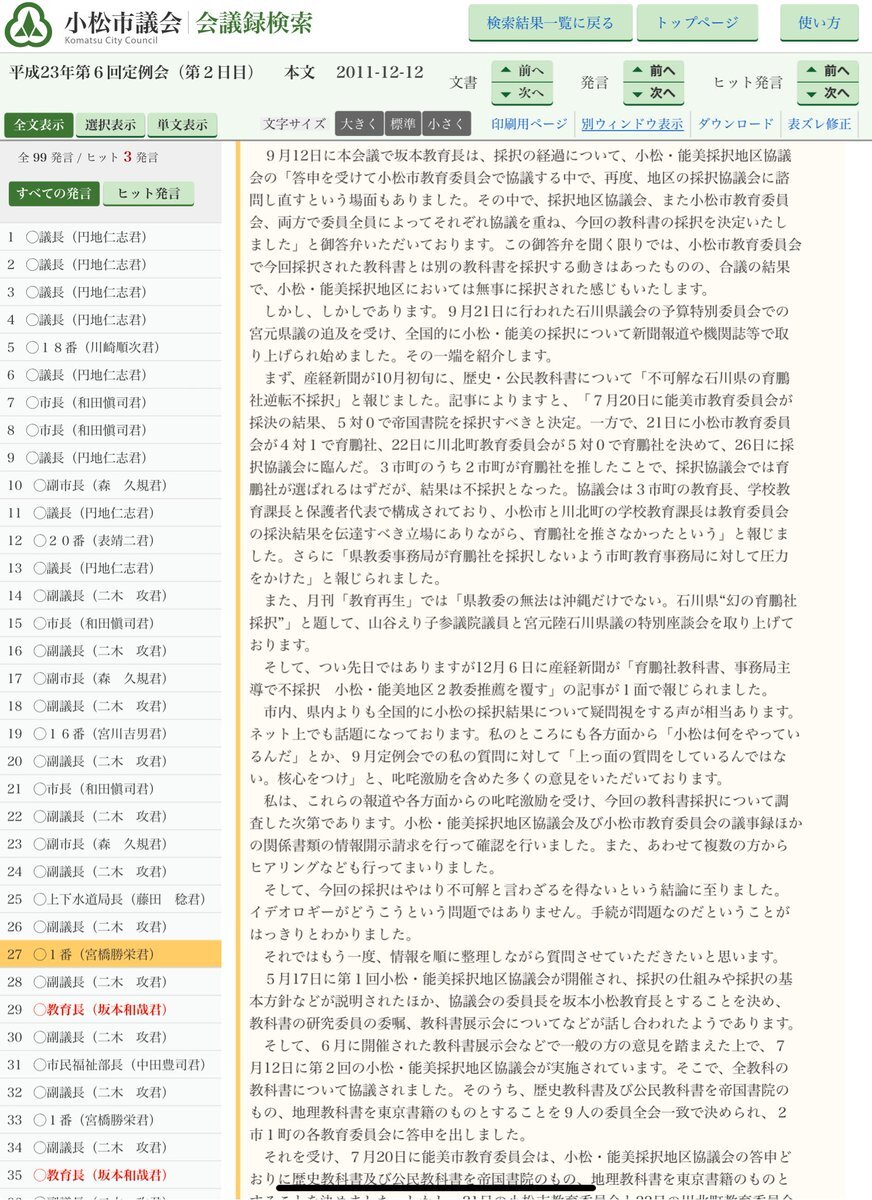
Task: Switch to selected view (選択表示)
Action: tap(111, 125)
